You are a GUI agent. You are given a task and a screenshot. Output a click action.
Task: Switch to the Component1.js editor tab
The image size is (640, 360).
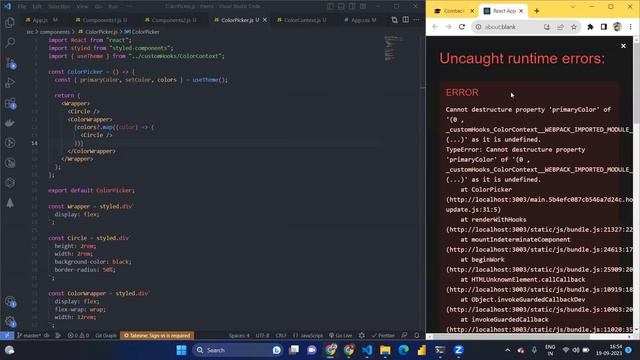pyautogui.click(x=102, y=20)
